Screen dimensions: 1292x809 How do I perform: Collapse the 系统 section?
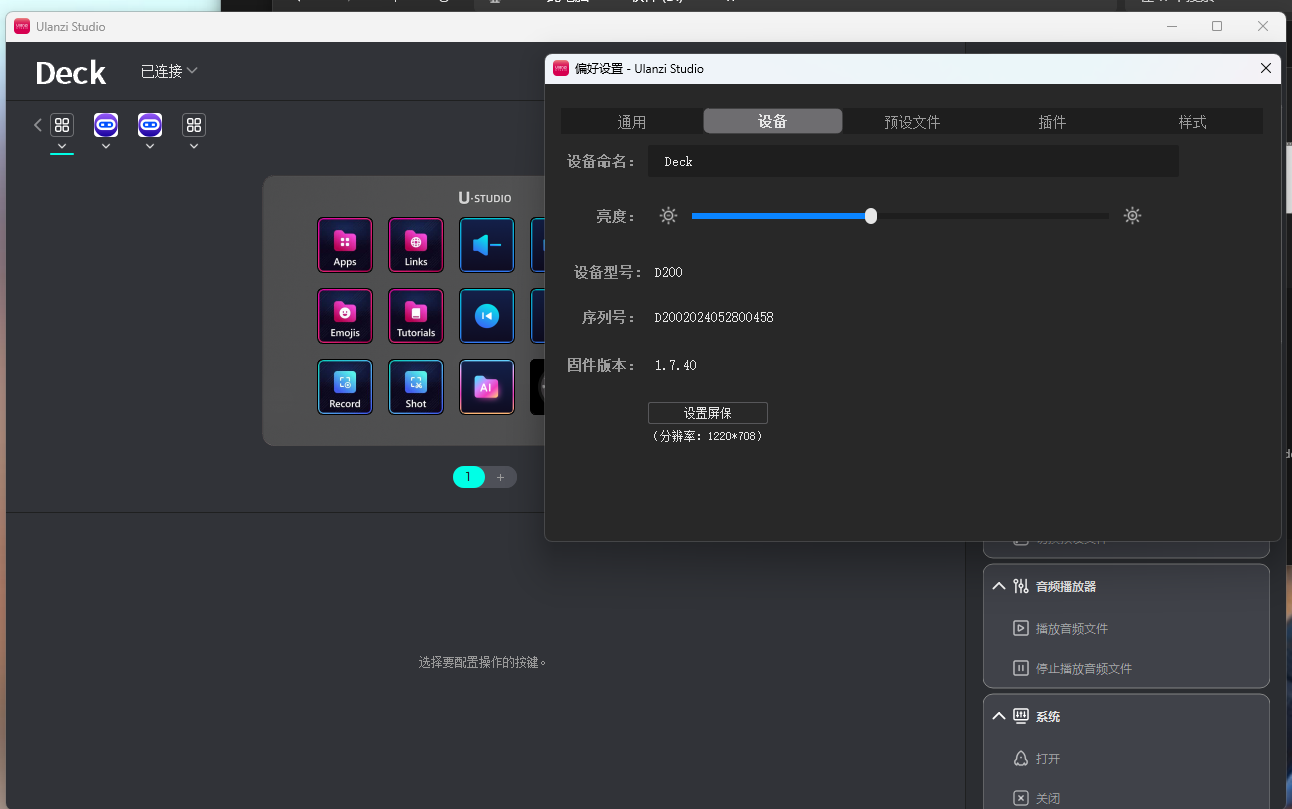(x=999, y=716)
